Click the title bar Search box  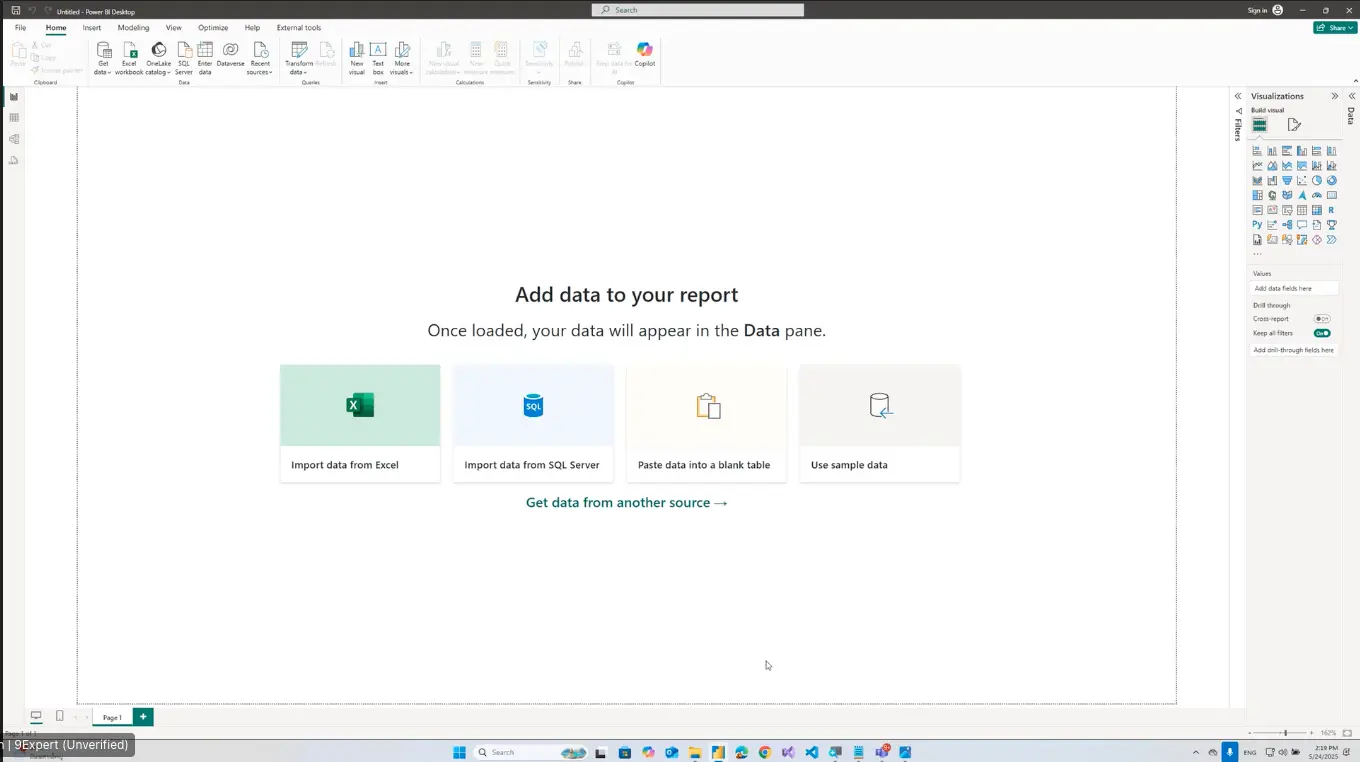(x=697, y=10)
